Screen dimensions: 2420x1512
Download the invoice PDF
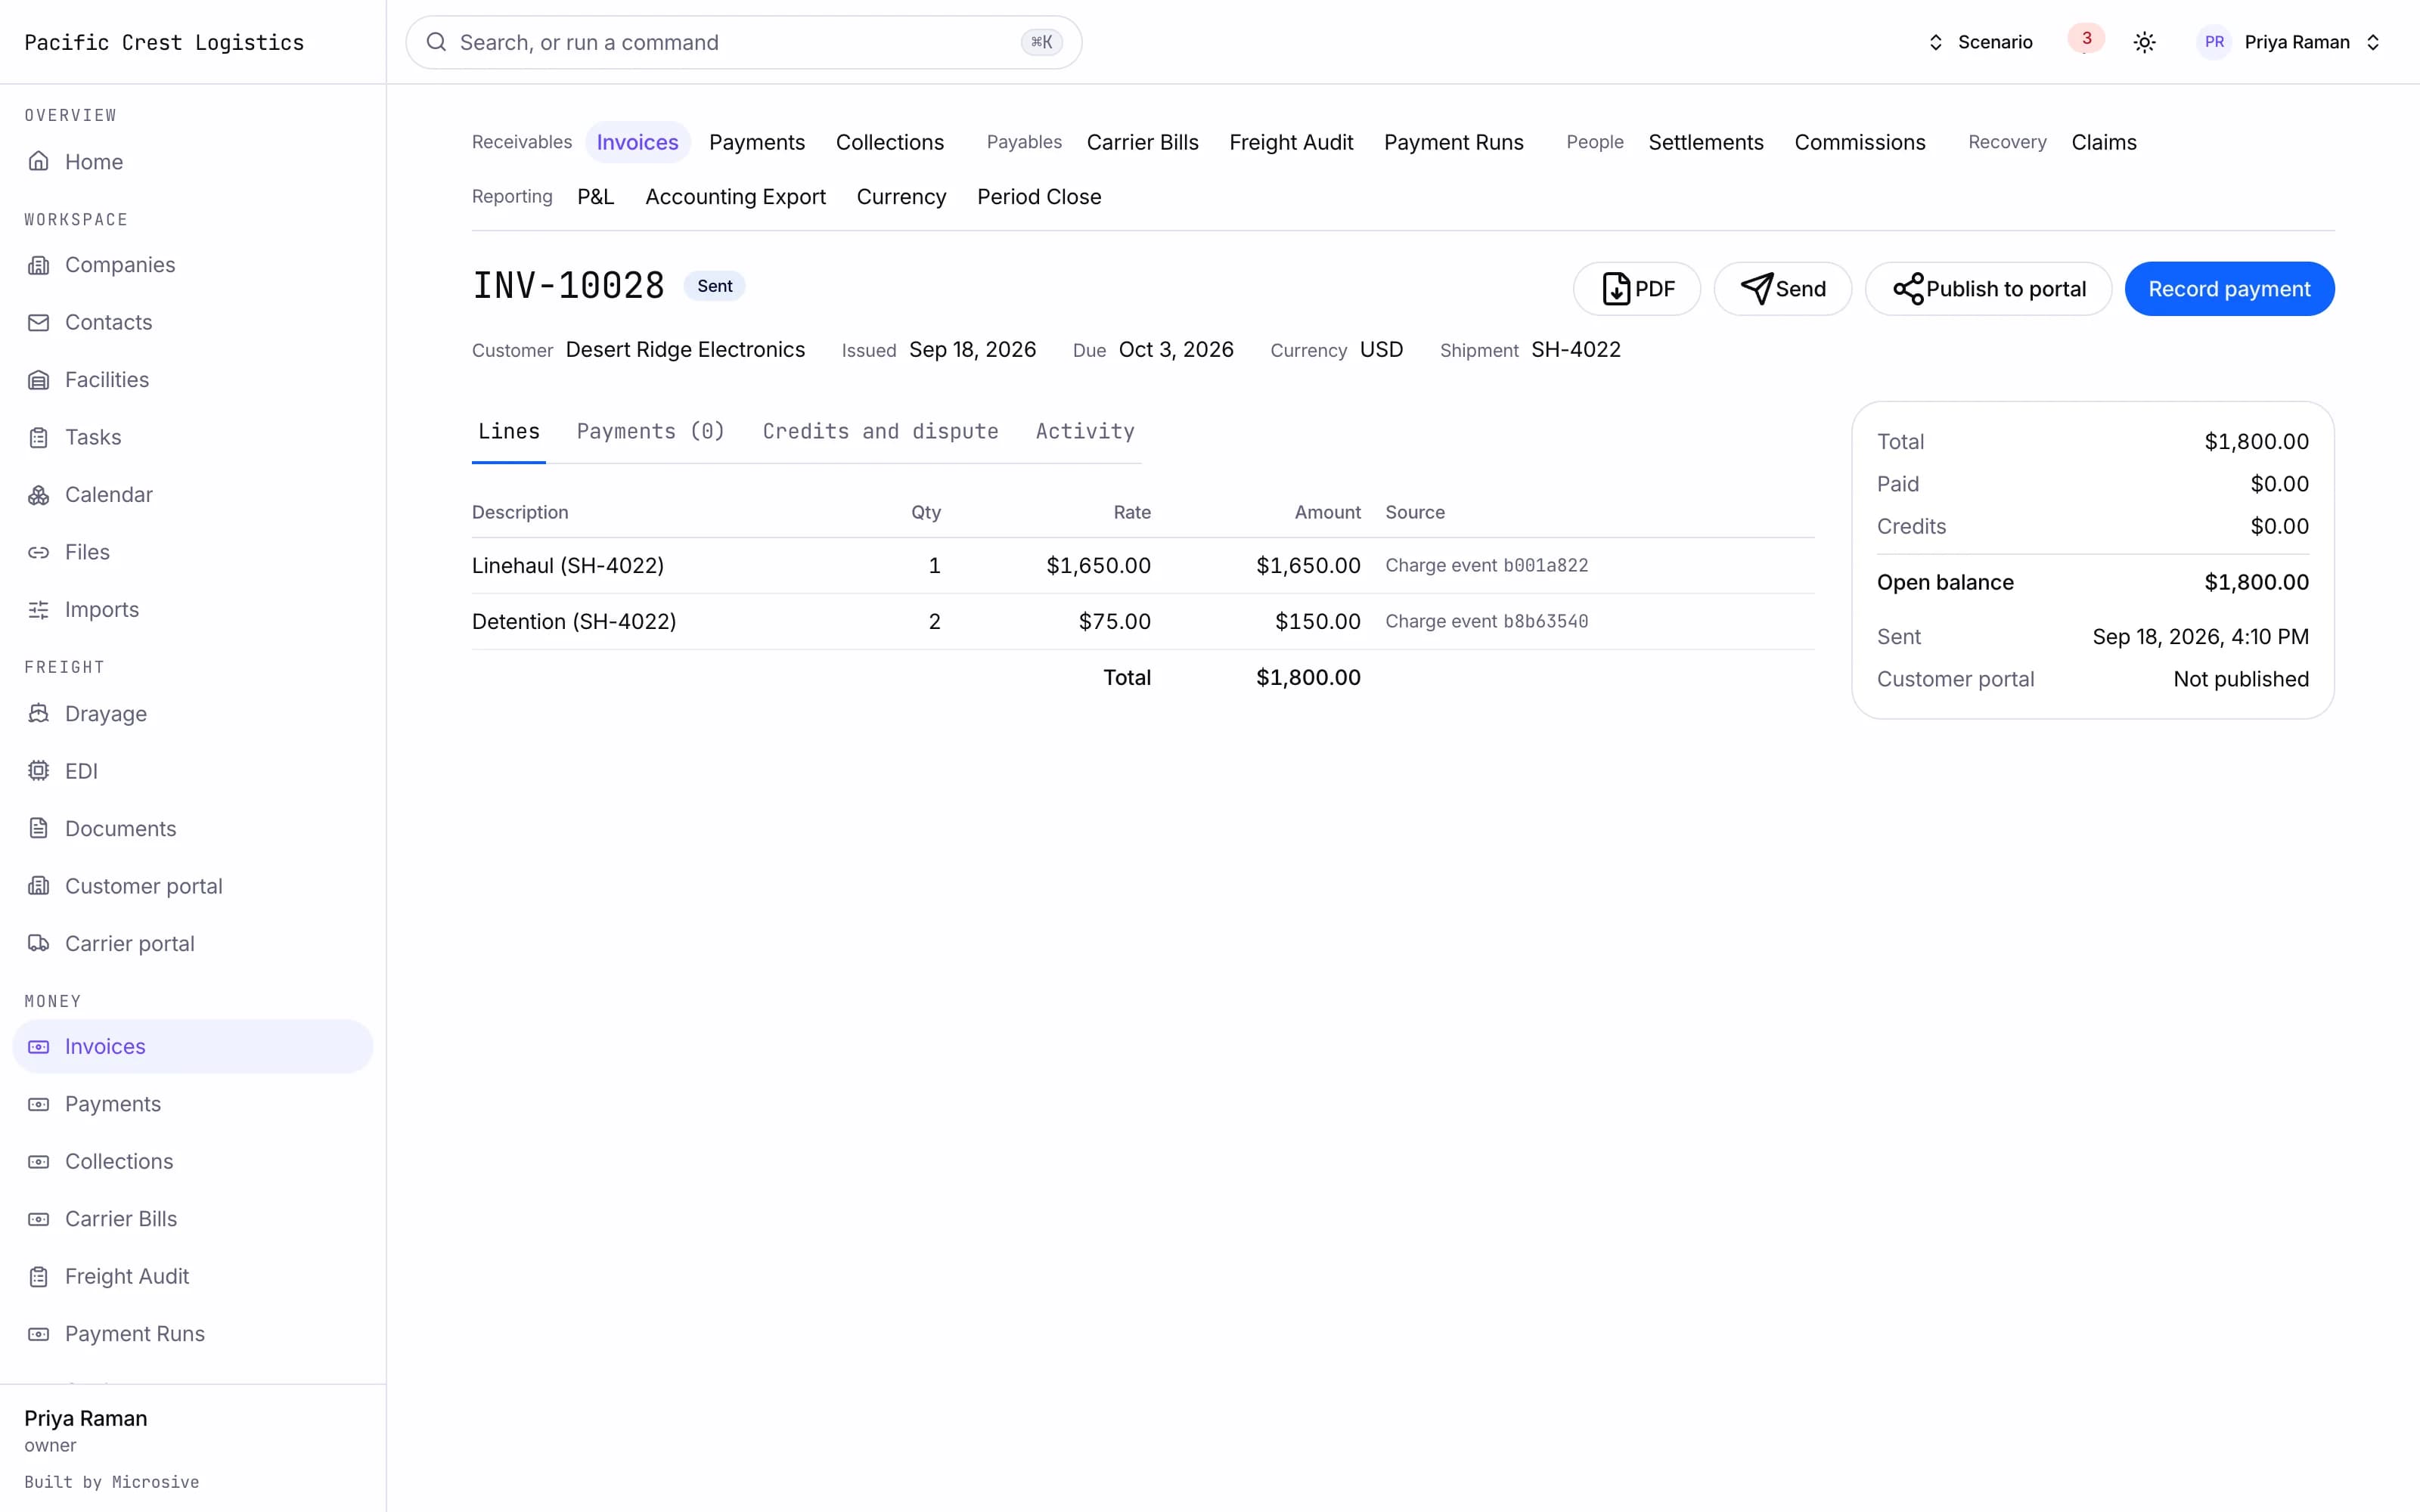pos(1637,289)
